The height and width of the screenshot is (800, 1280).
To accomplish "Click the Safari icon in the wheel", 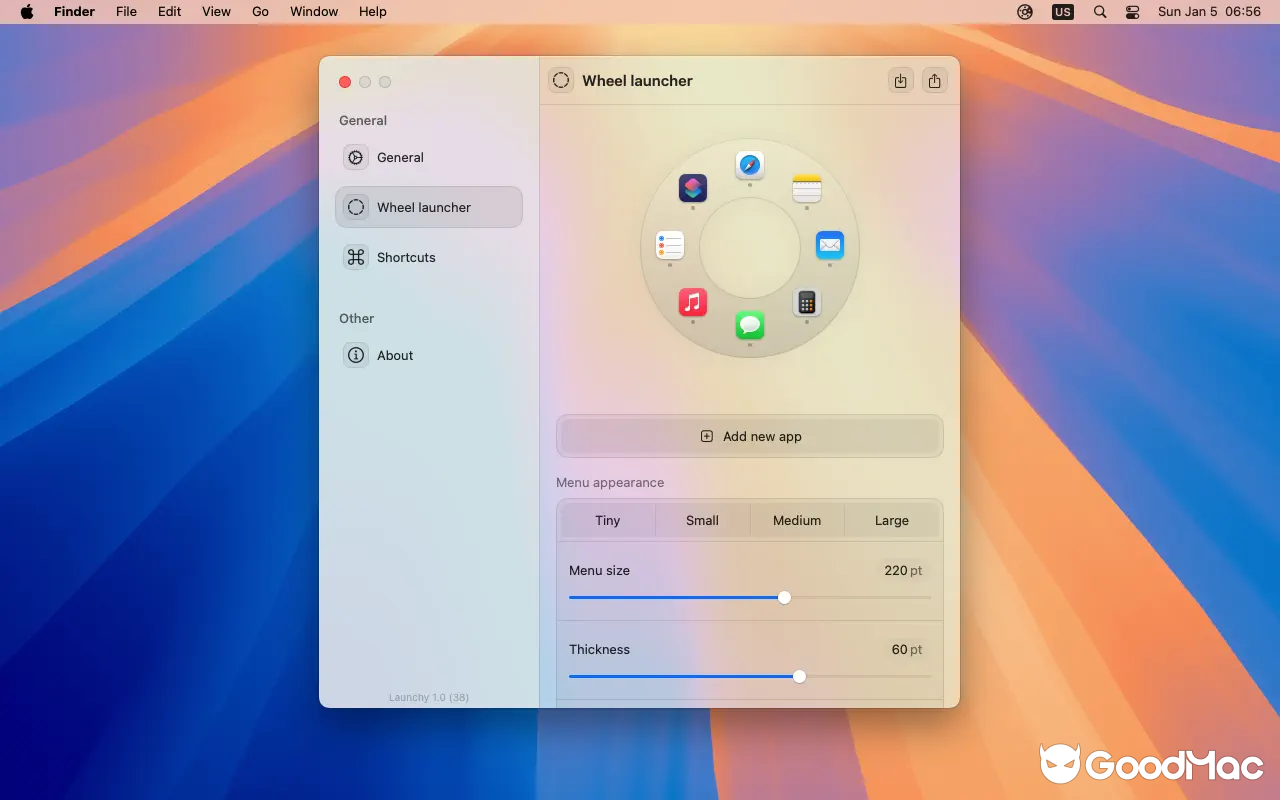I will tap(750, 165).
